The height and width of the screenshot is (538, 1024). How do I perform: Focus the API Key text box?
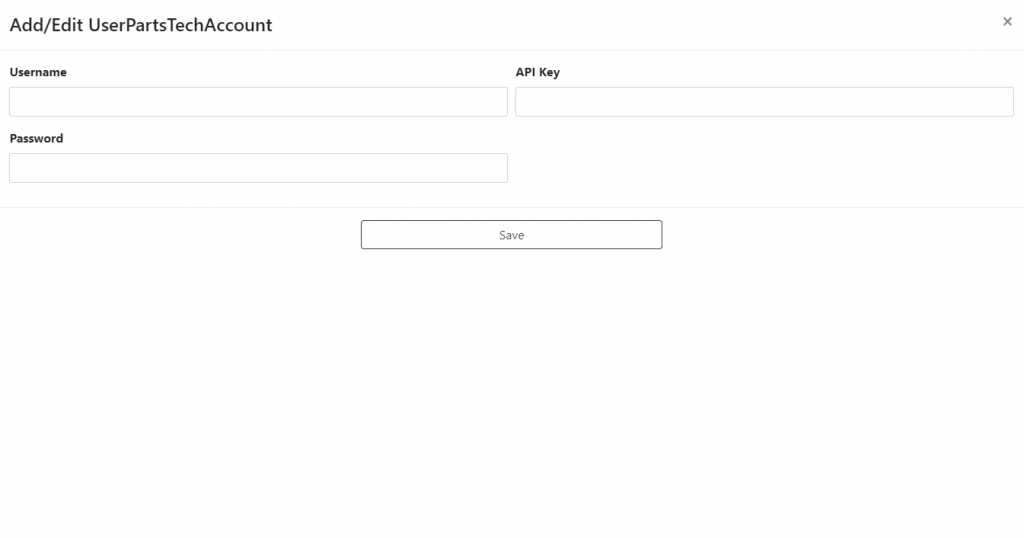pos(764,102)
